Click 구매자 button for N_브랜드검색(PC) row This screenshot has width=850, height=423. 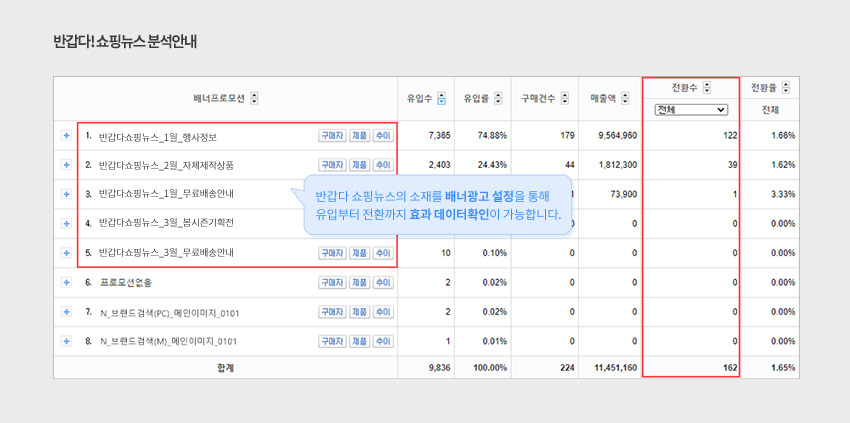point(332,312)
